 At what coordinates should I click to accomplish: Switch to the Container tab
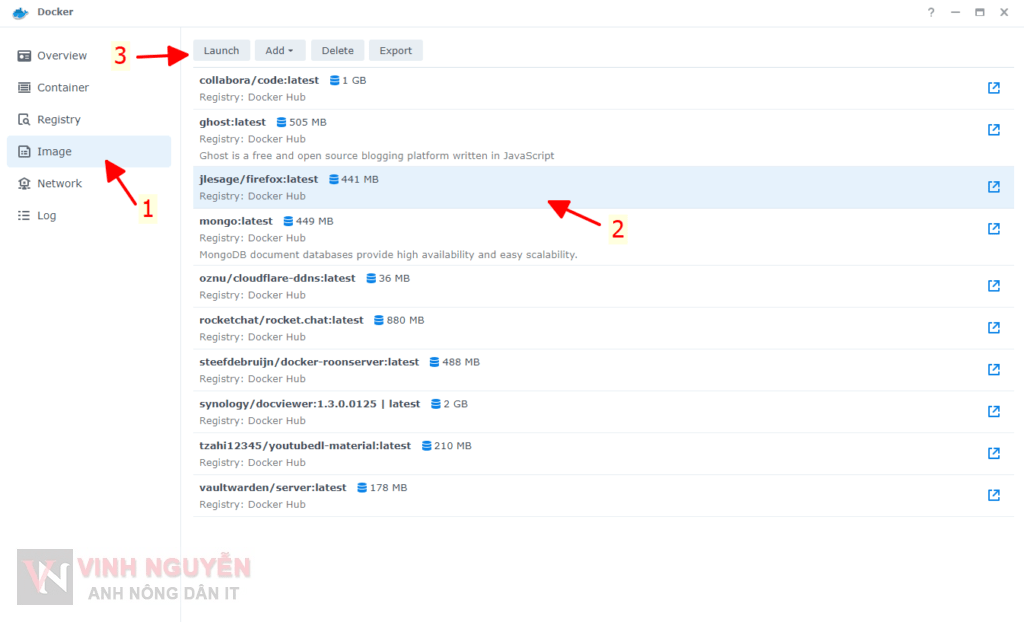pyautogui.click(x=22, y=87)
